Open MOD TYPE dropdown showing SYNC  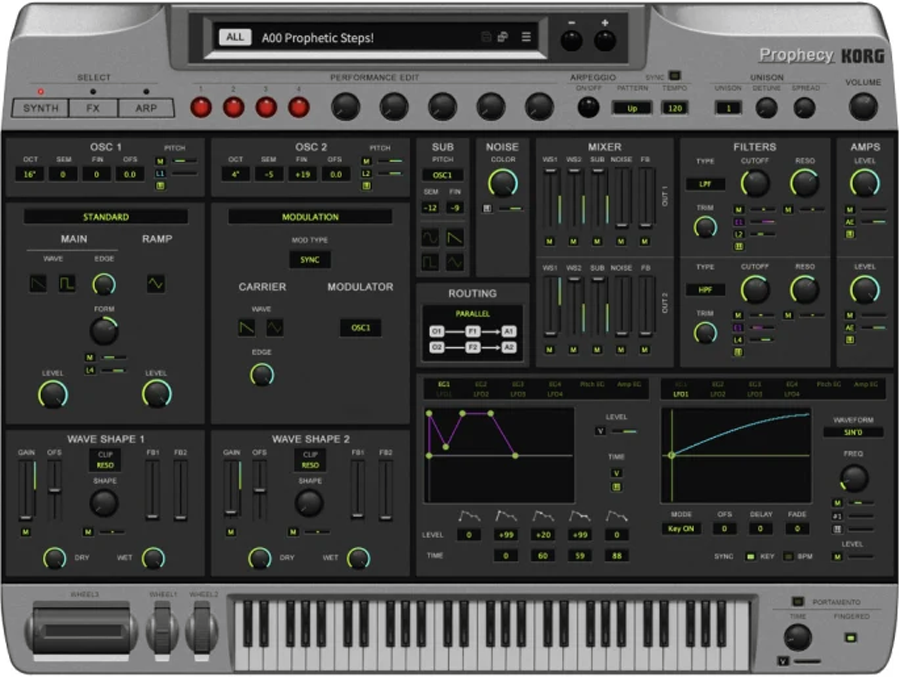310,260
